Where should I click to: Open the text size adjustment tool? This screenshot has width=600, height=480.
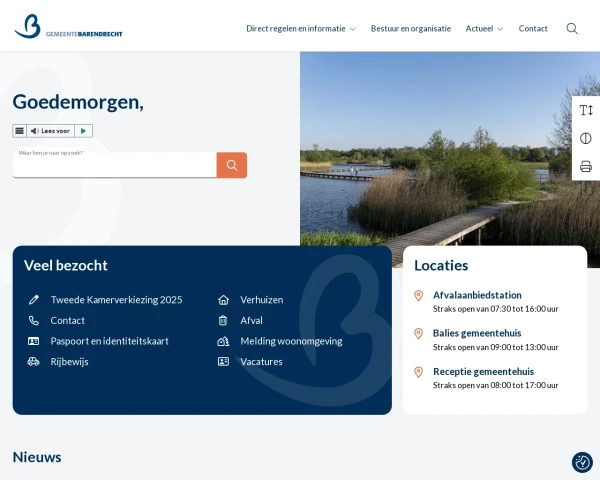click(586, 111)
